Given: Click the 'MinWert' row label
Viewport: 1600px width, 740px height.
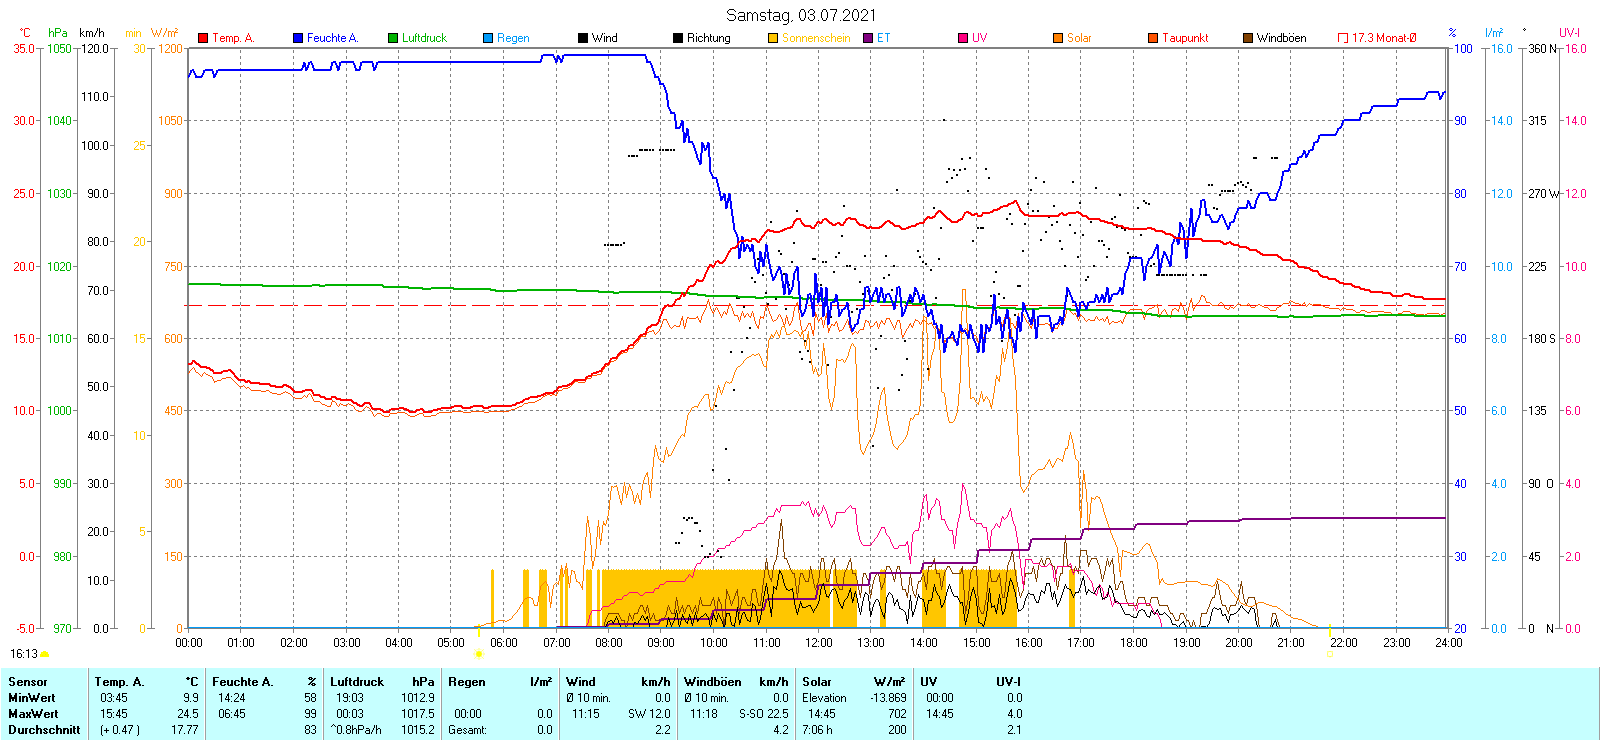Looking at the screenshot, I should point(32,698).
